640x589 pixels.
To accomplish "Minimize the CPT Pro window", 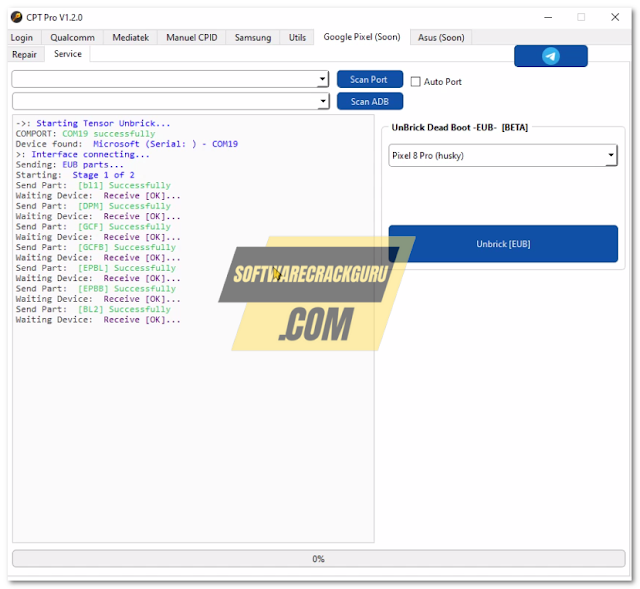I will 546,17.
